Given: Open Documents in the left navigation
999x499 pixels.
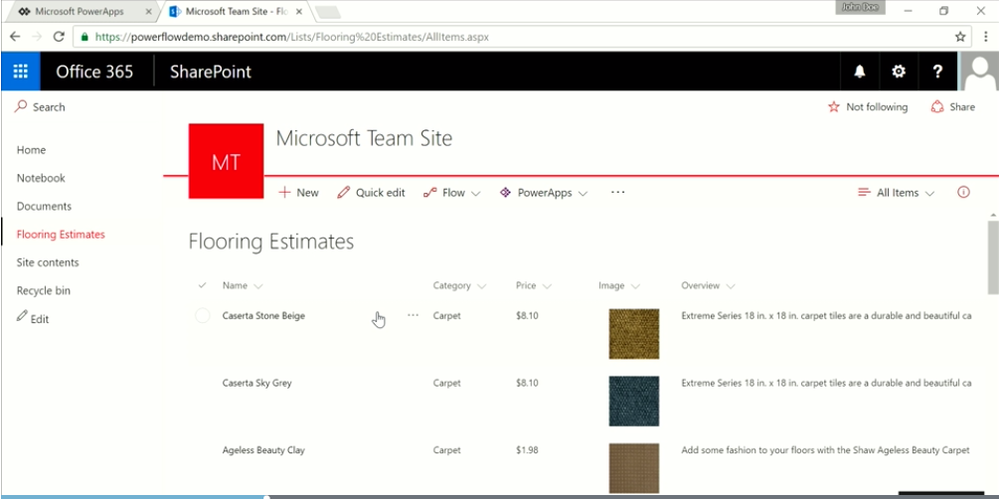Looking at the screenshot, I should (44, 206).
